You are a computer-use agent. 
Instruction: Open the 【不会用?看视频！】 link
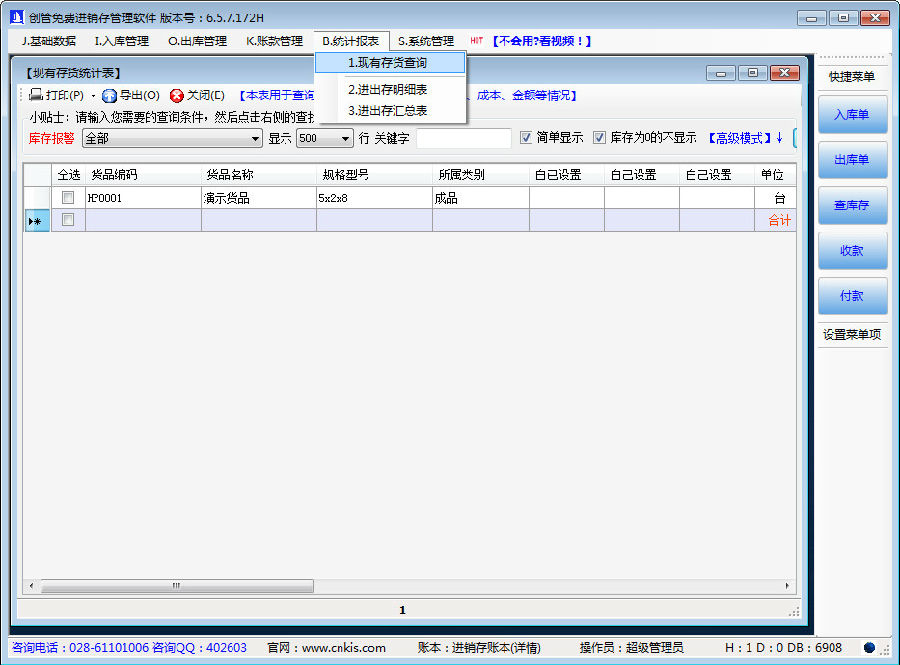[x=542, y=41]
